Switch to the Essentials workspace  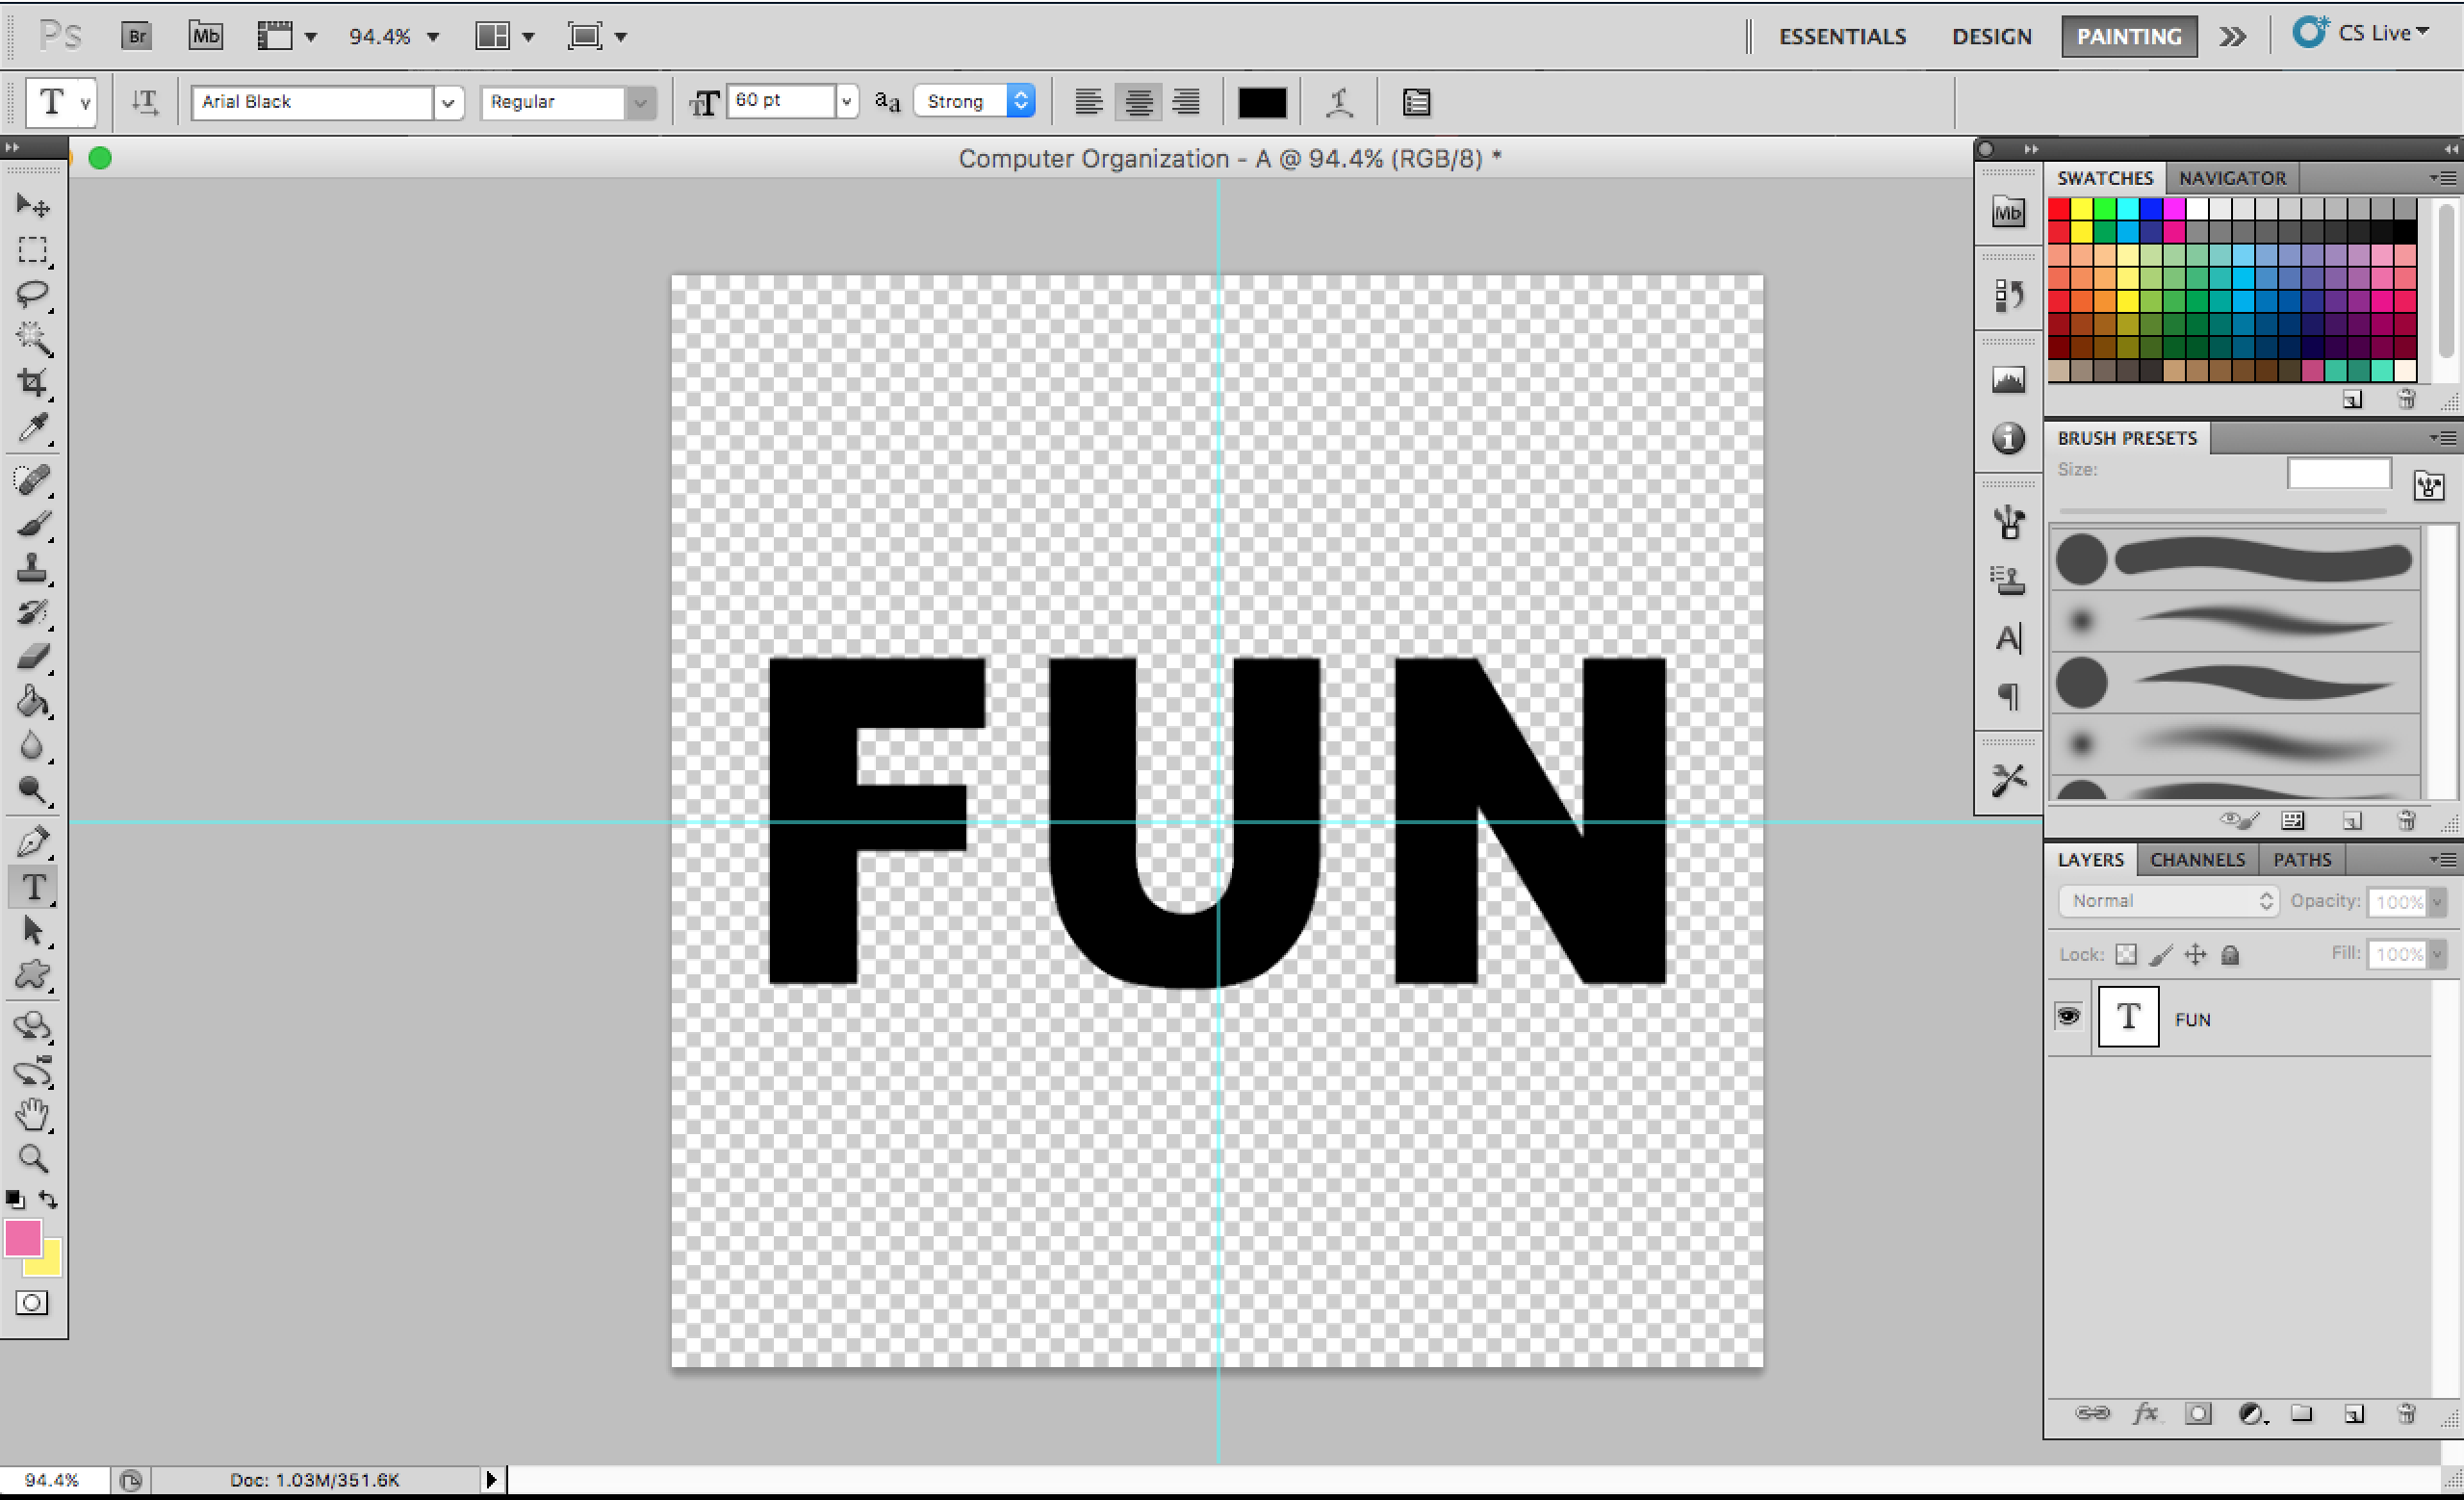1841,36
